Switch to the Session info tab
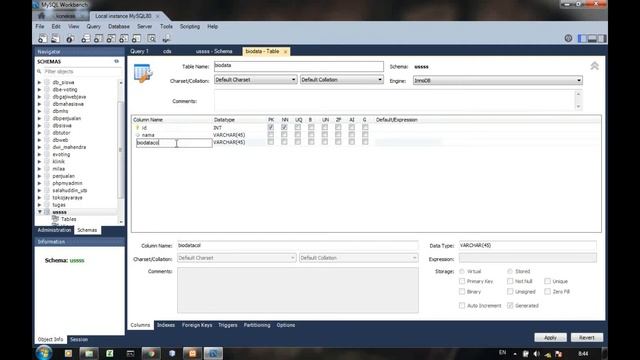The width and height of the screenshot is (640, 360). 79,340
